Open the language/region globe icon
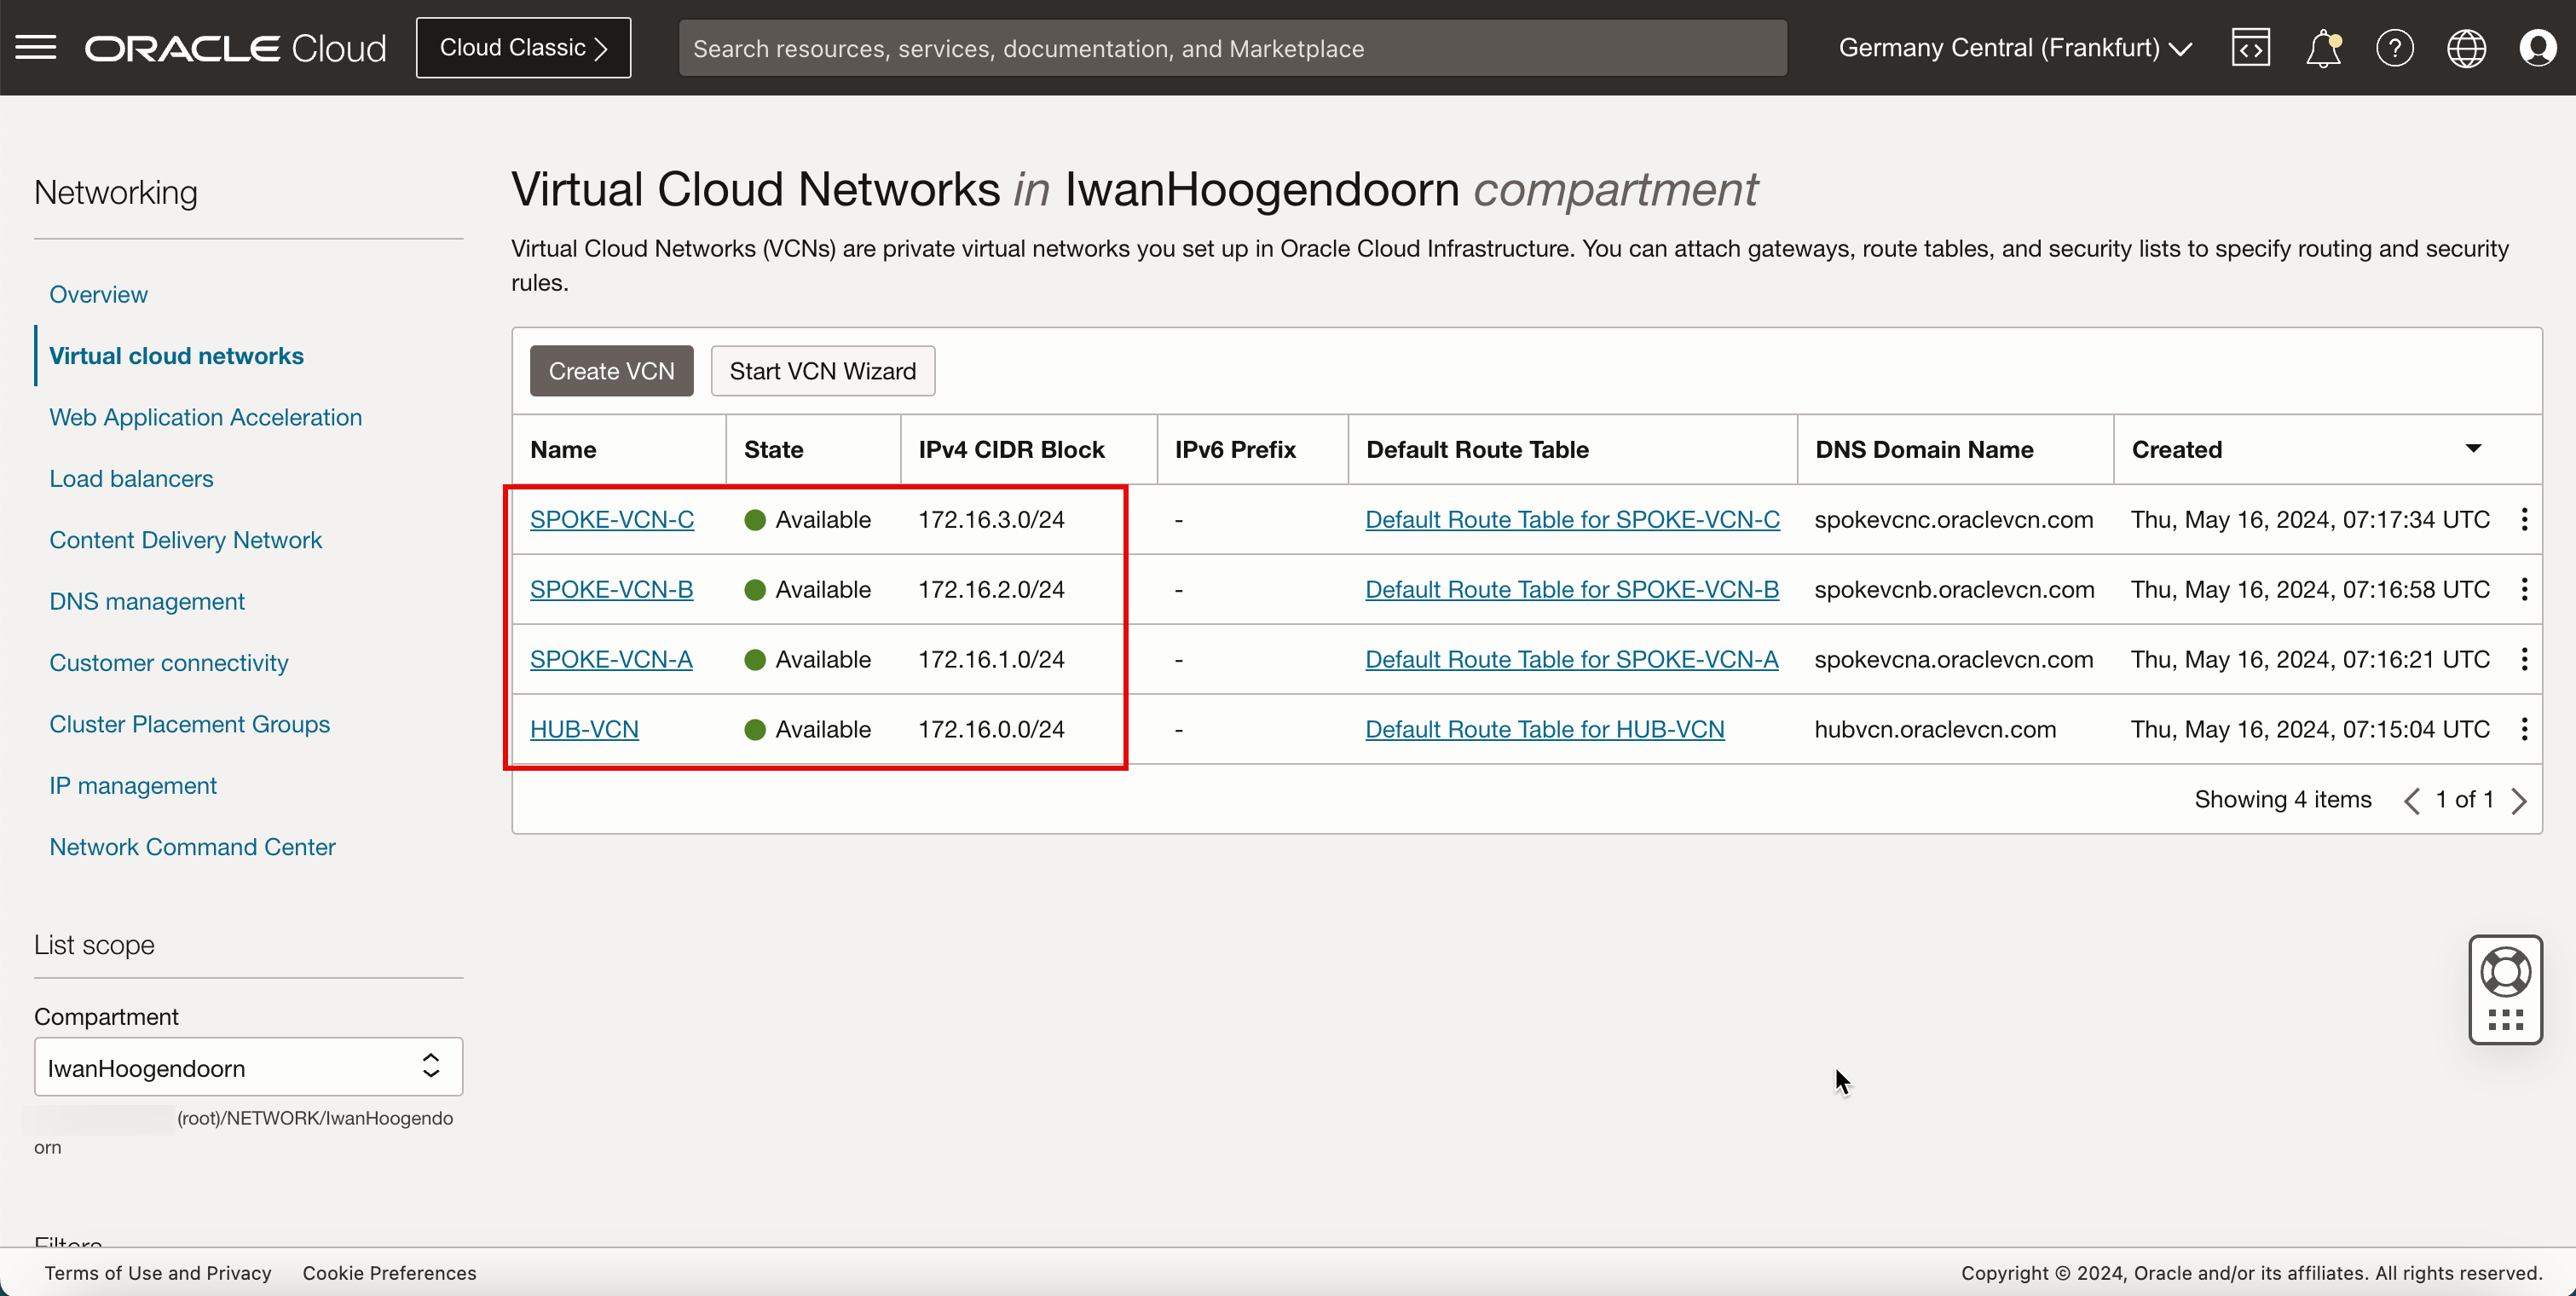Viewport: 2576px width, 1296px height. pos(2465,48)
